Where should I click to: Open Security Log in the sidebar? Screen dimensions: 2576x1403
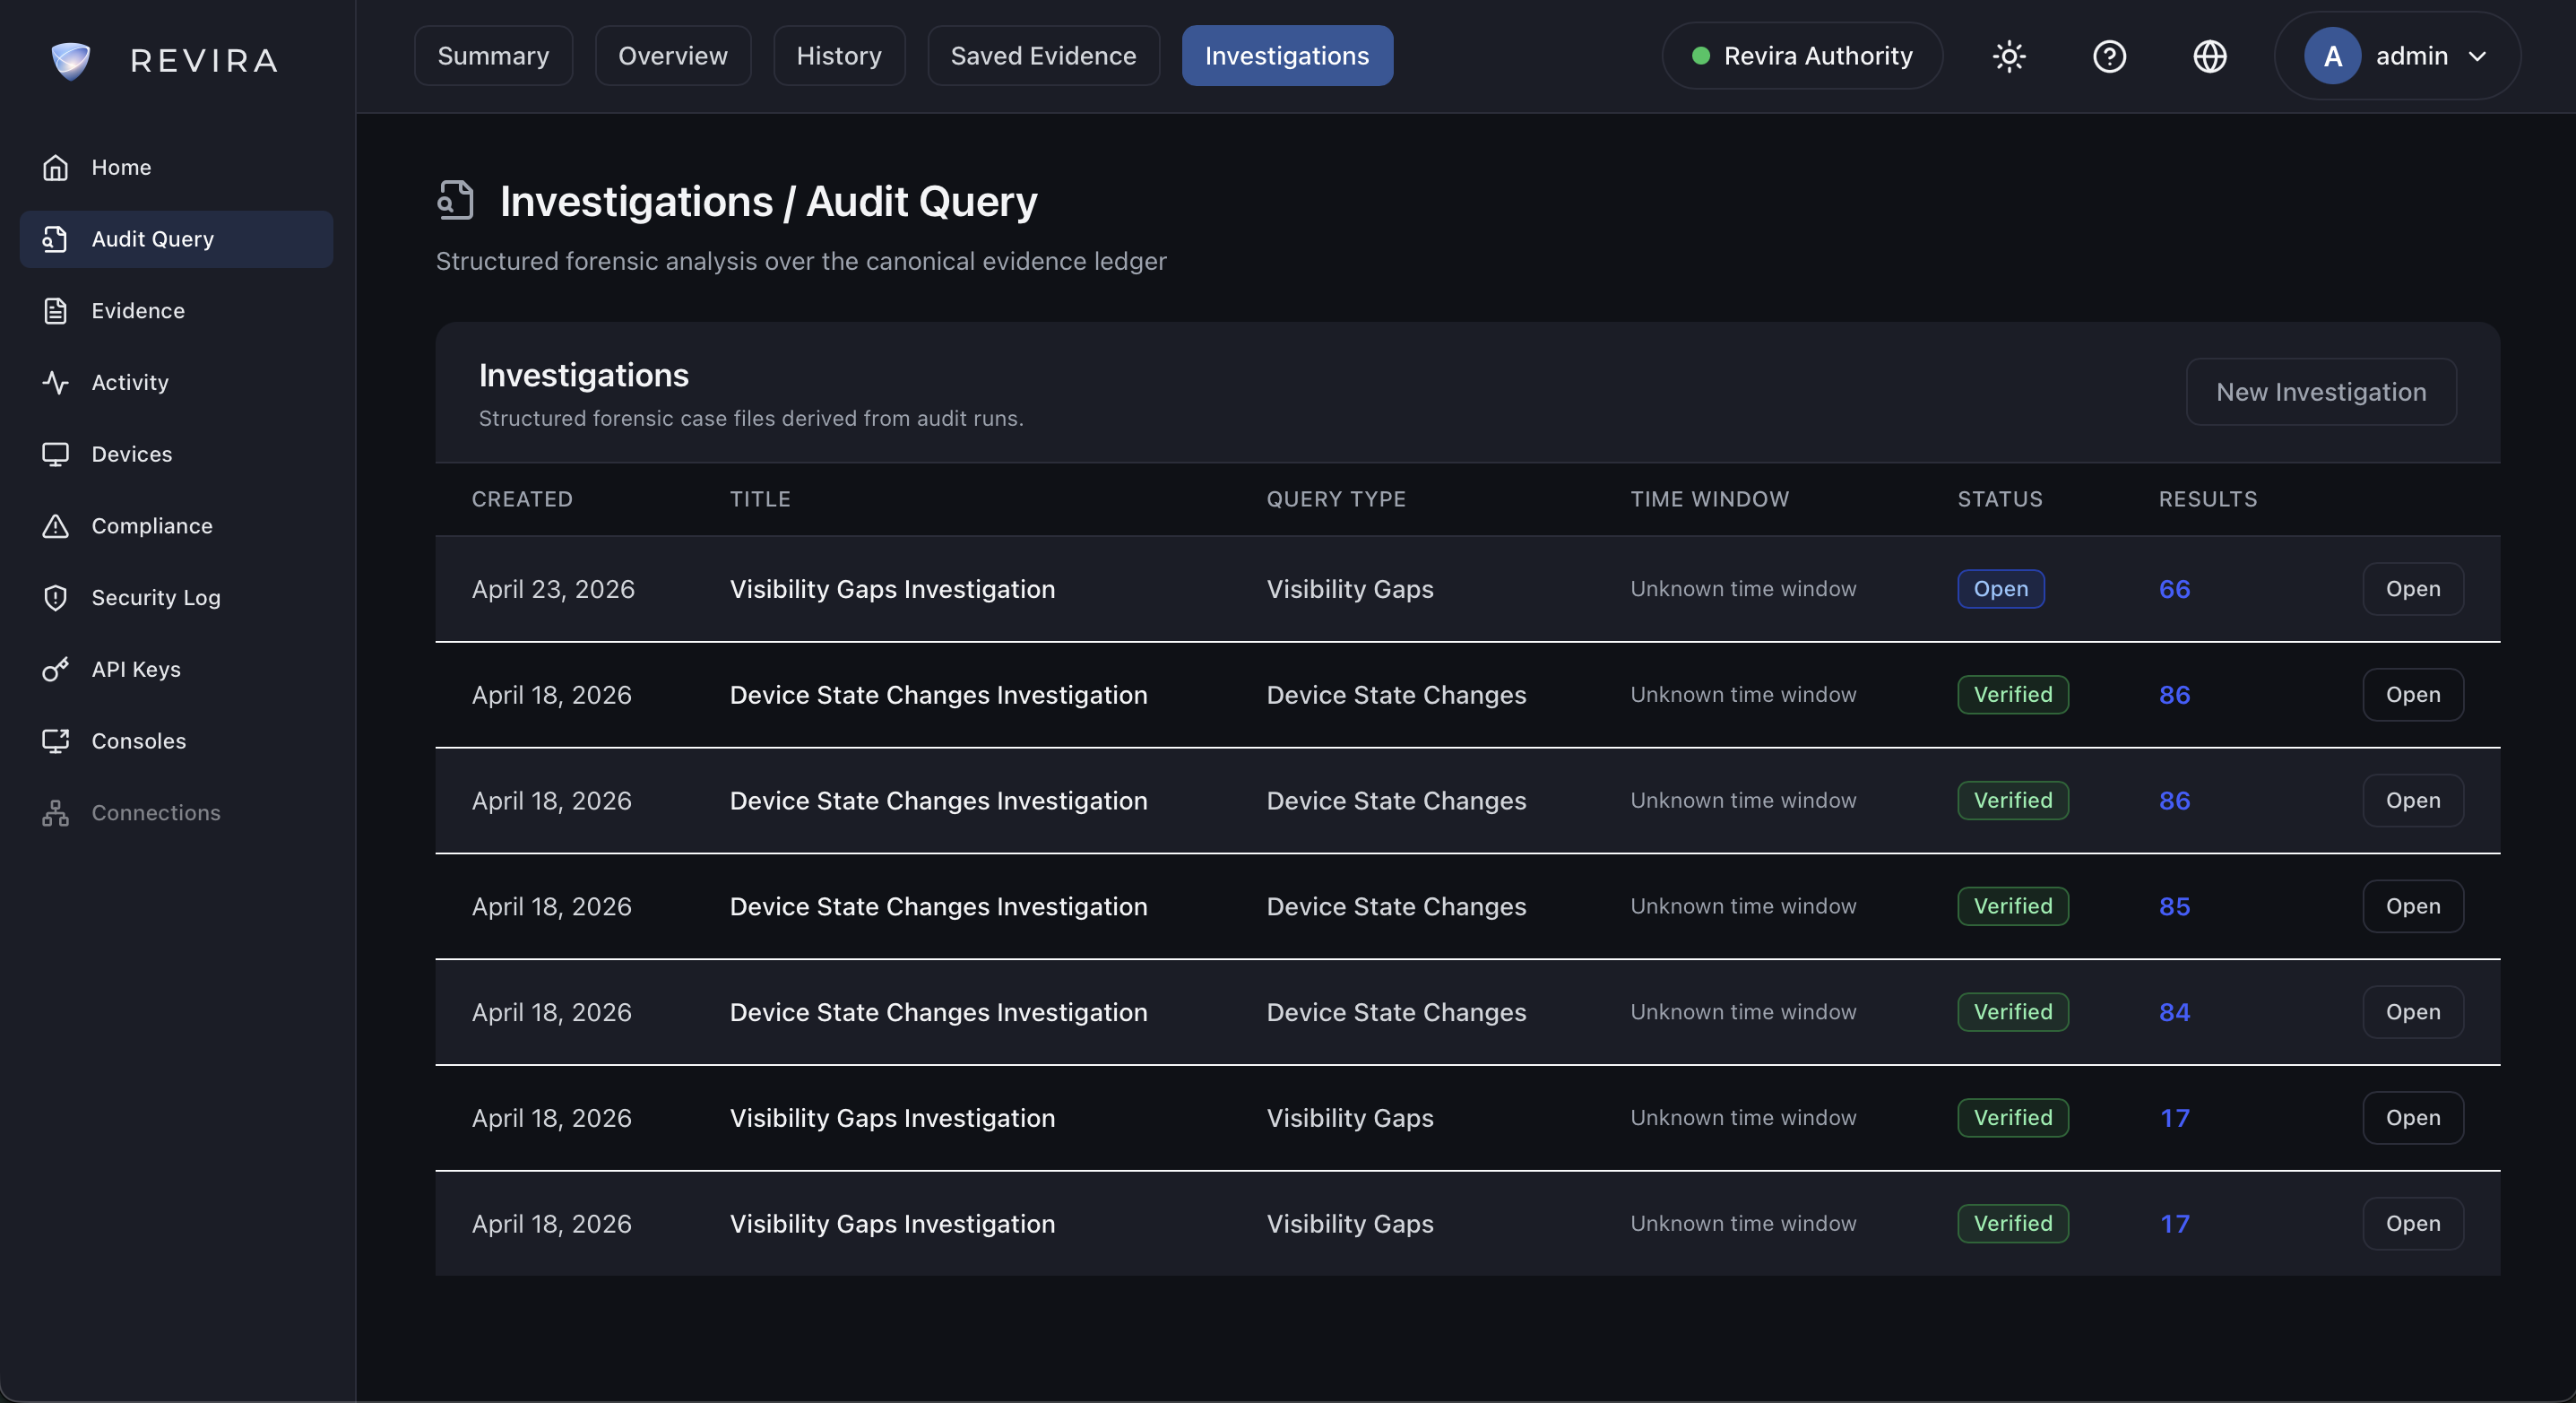click(176, 597)
